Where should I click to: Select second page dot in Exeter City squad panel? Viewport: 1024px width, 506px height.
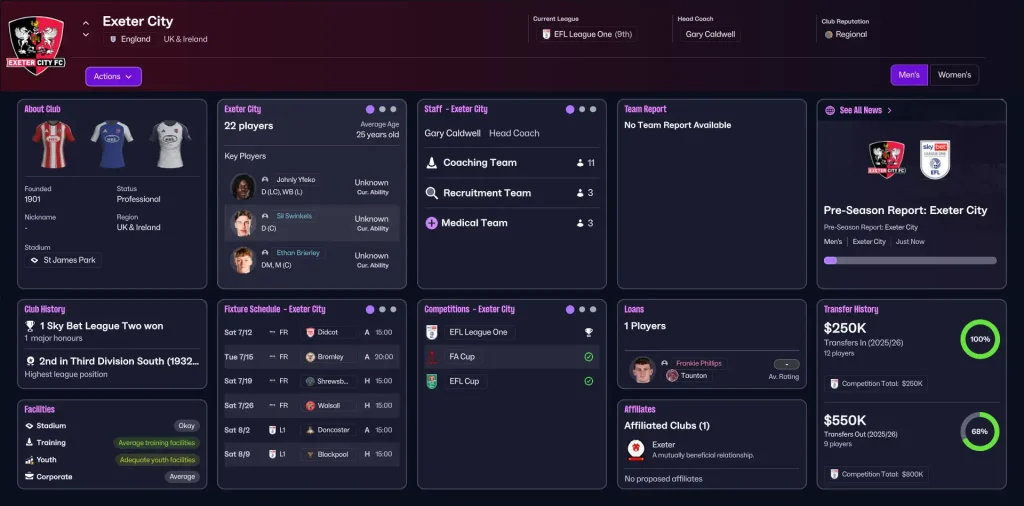(x=383, y=110)
